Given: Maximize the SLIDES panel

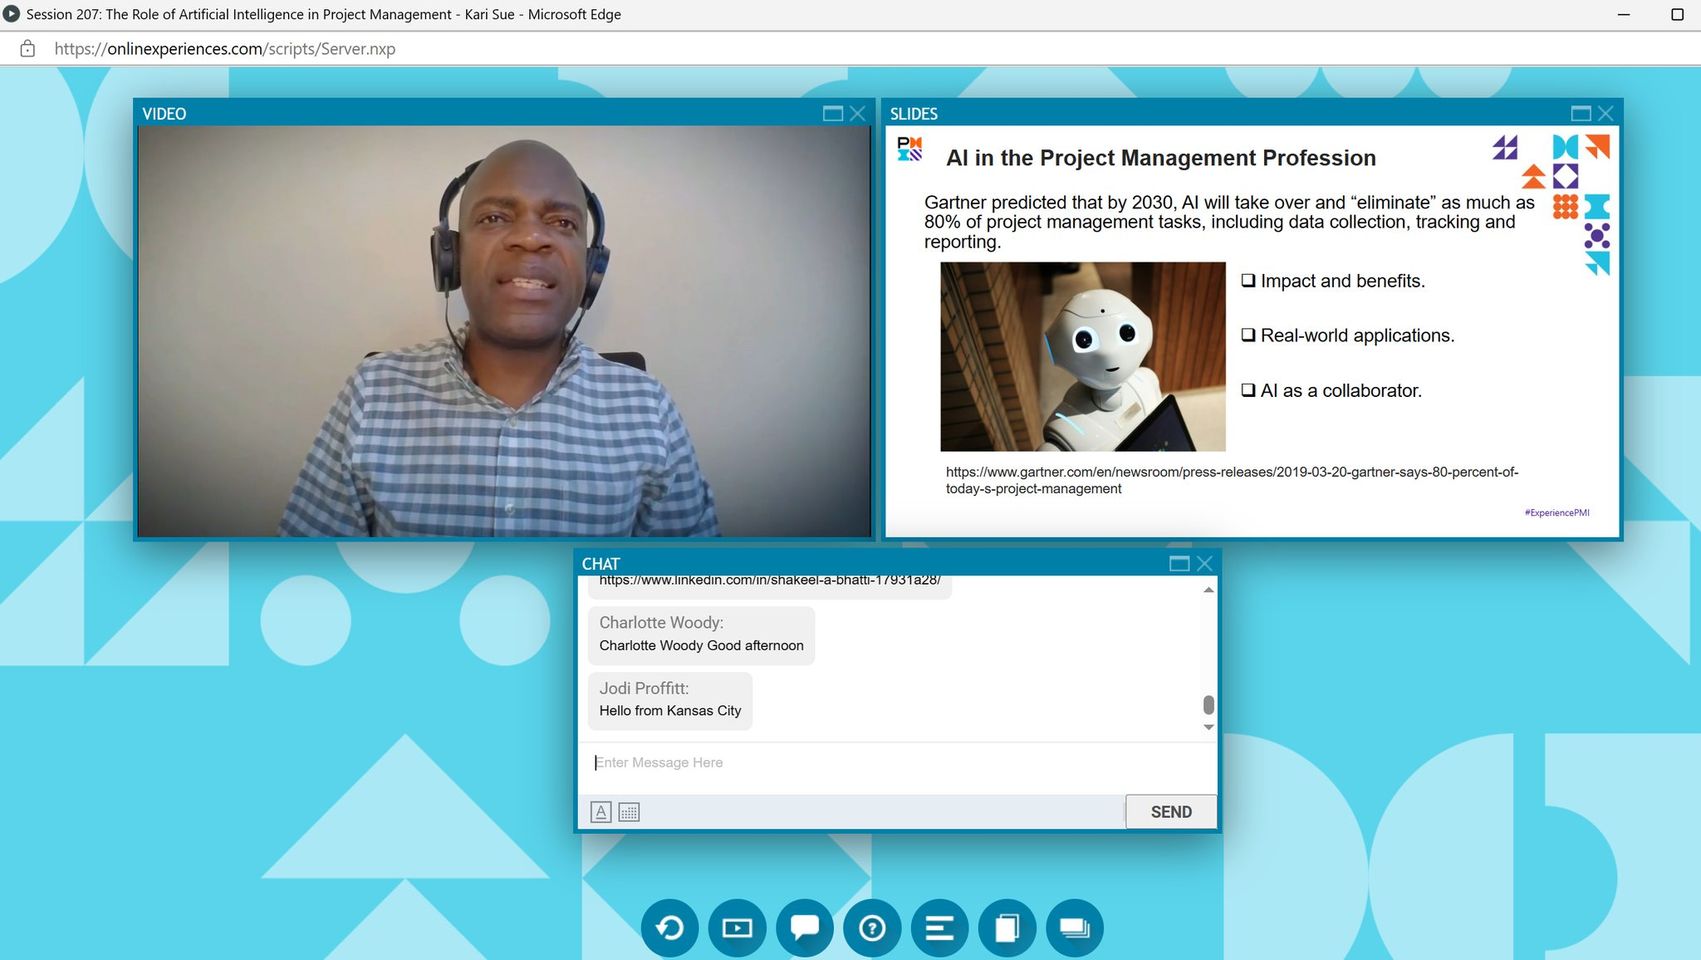Looking at the screenshot, I should 1580,114.
